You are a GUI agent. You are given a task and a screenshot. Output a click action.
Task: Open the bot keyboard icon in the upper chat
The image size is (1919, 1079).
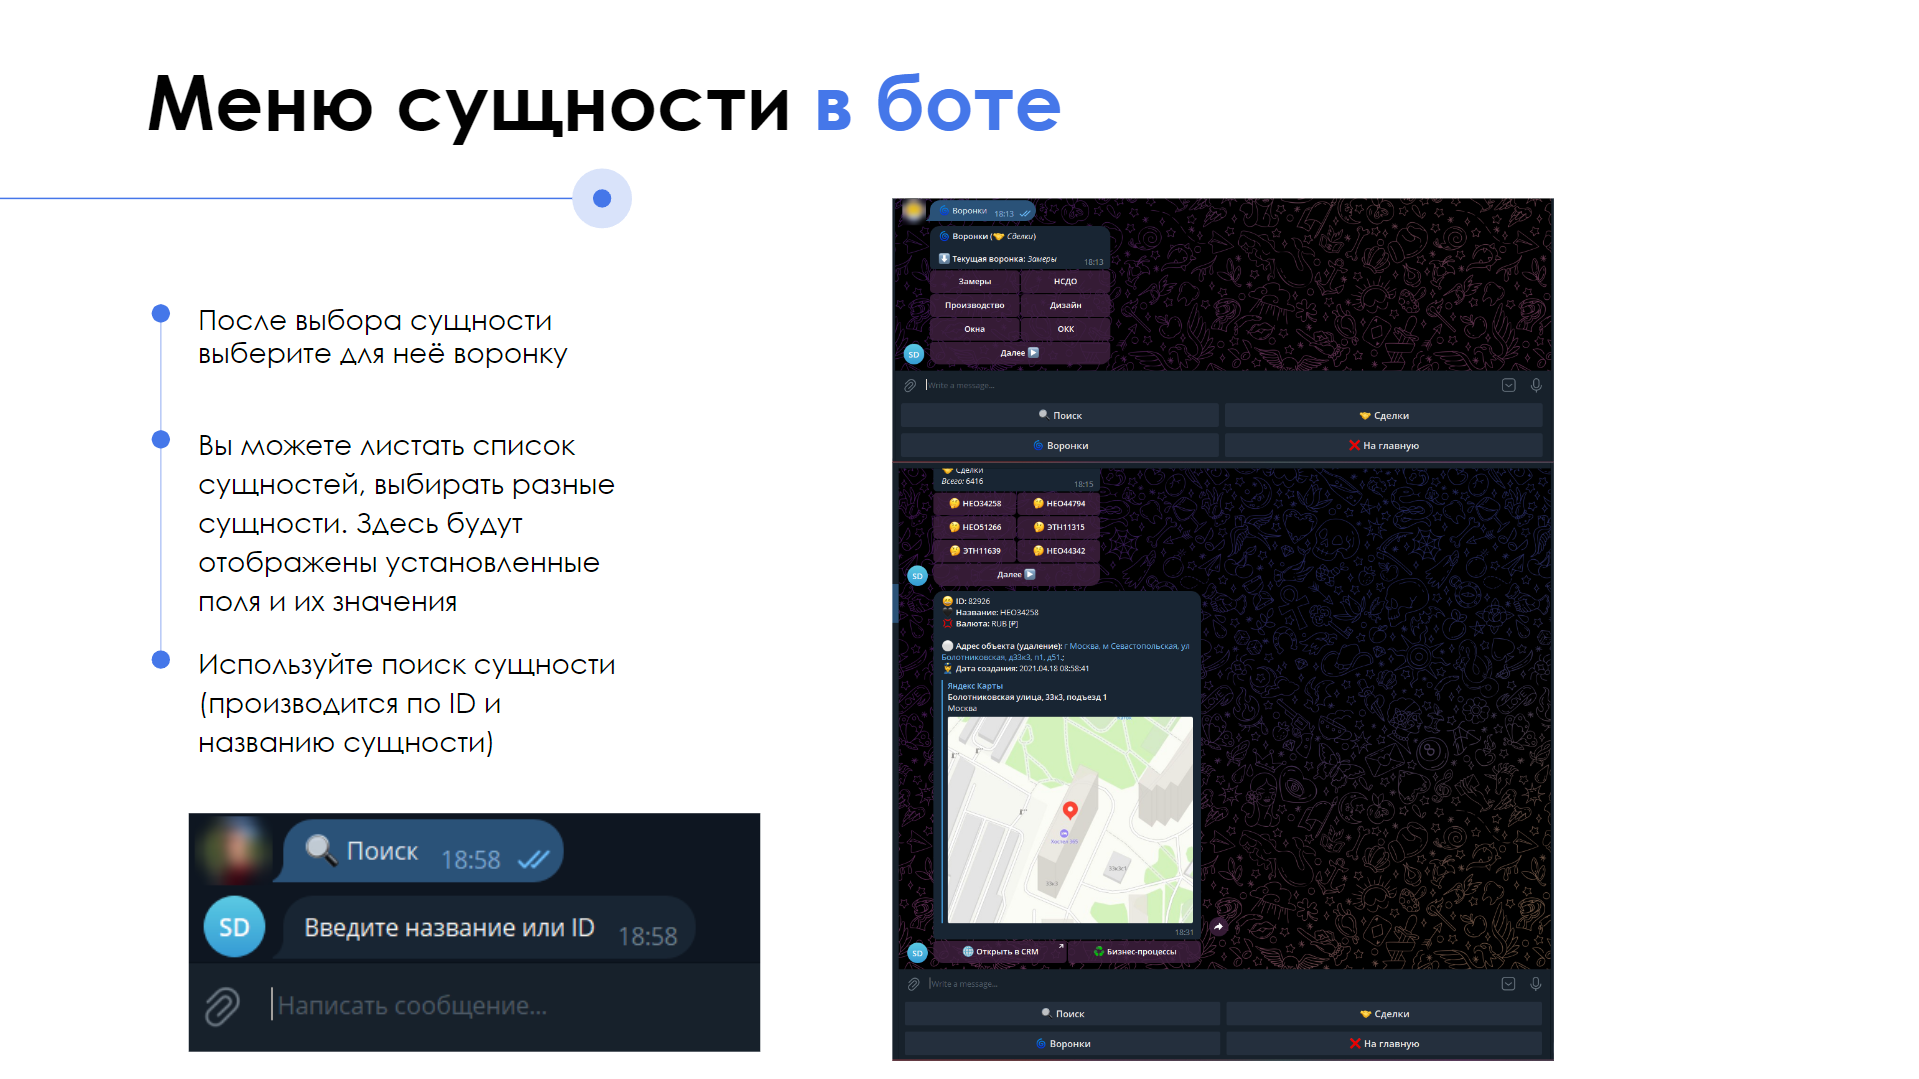pos(1509,385)
